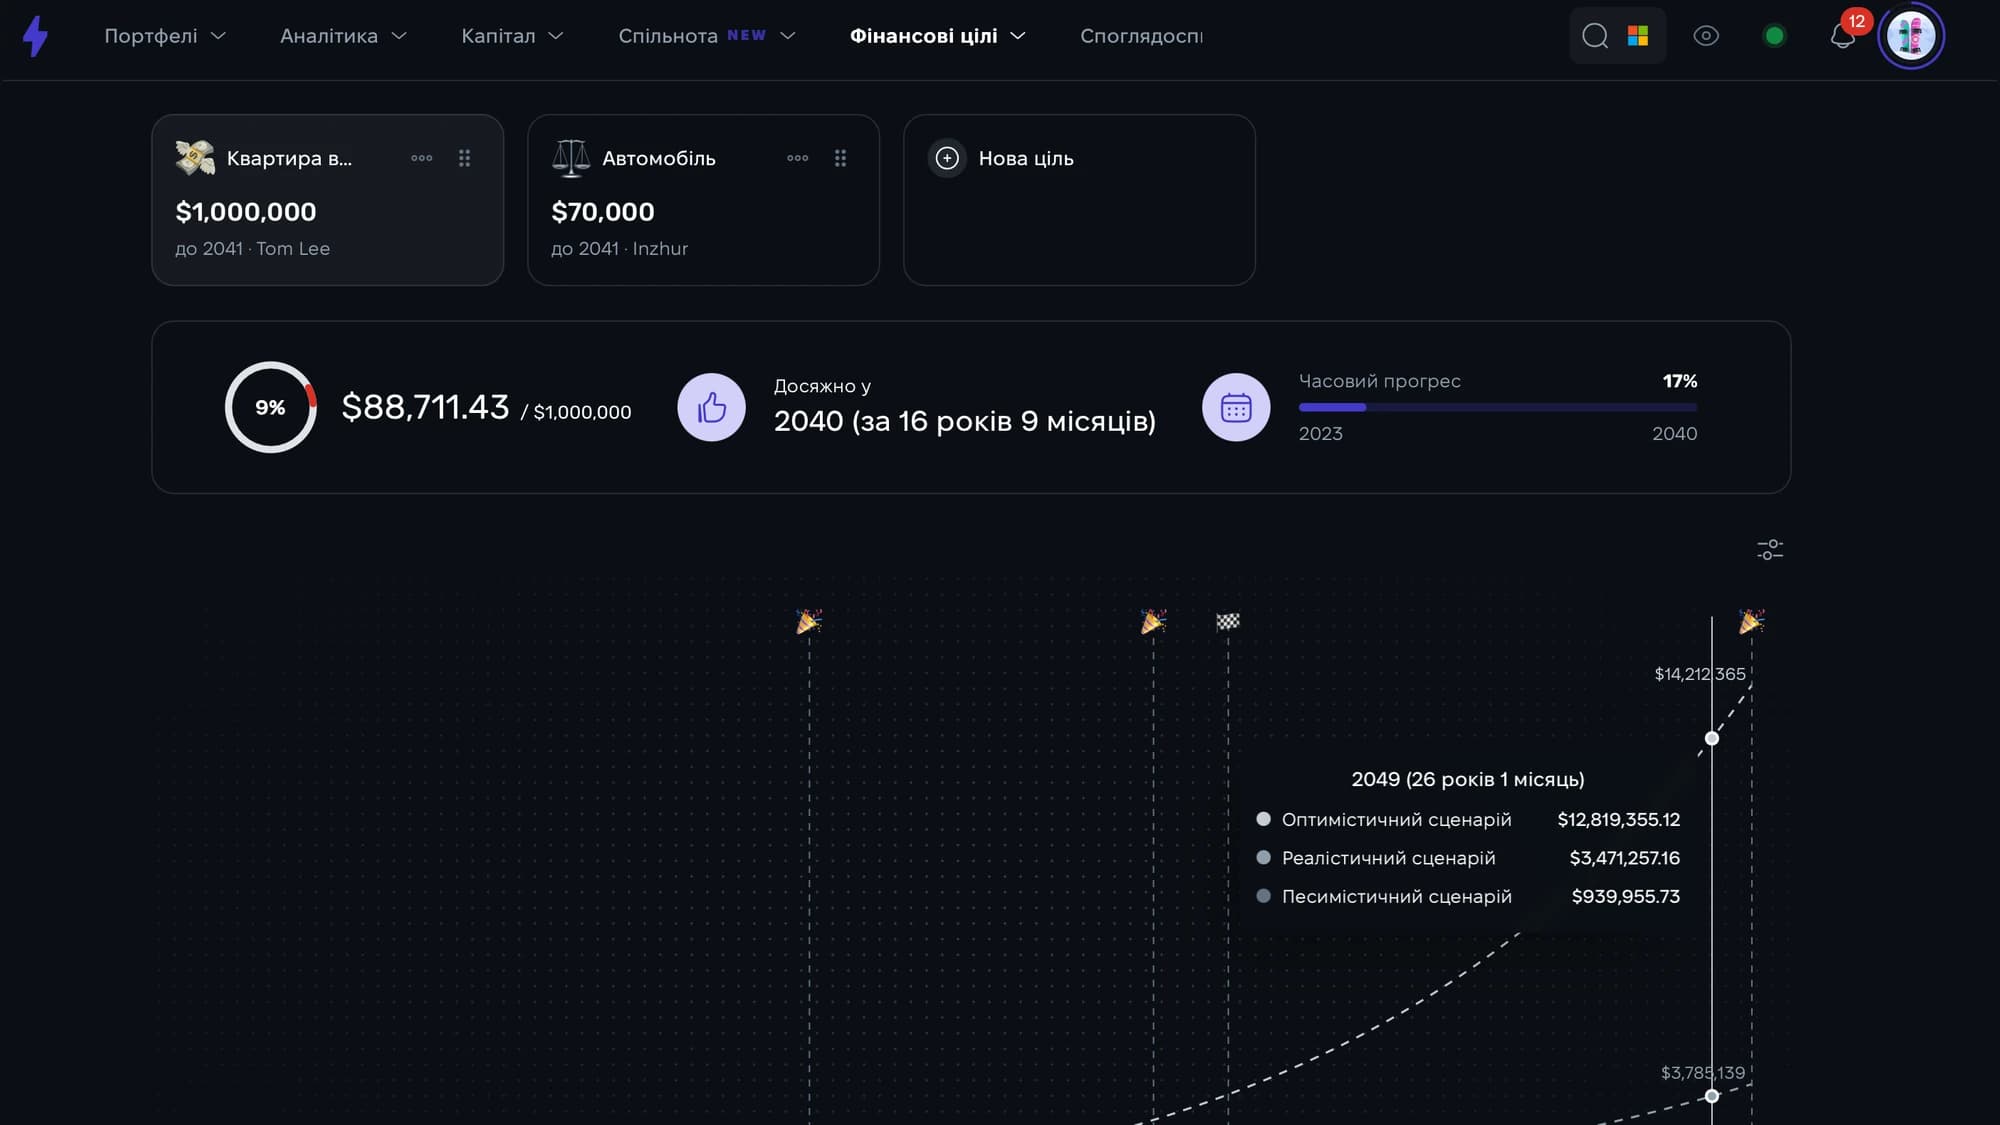Click Реалістичний сценарій legend dot
The height and width of the screenshot is (1125, 2000).
pyautogui.click(x=1263, y=858)
